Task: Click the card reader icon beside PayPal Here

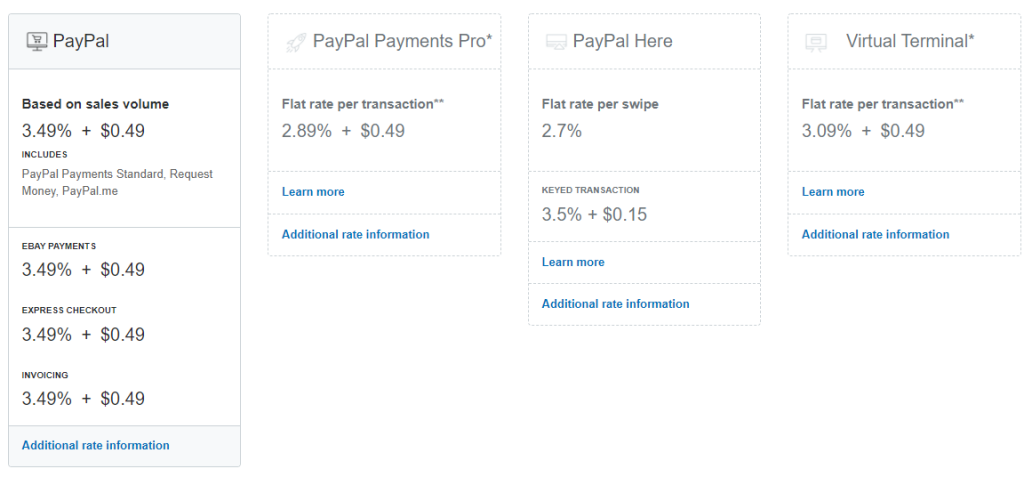Action: tap(556, 42)
